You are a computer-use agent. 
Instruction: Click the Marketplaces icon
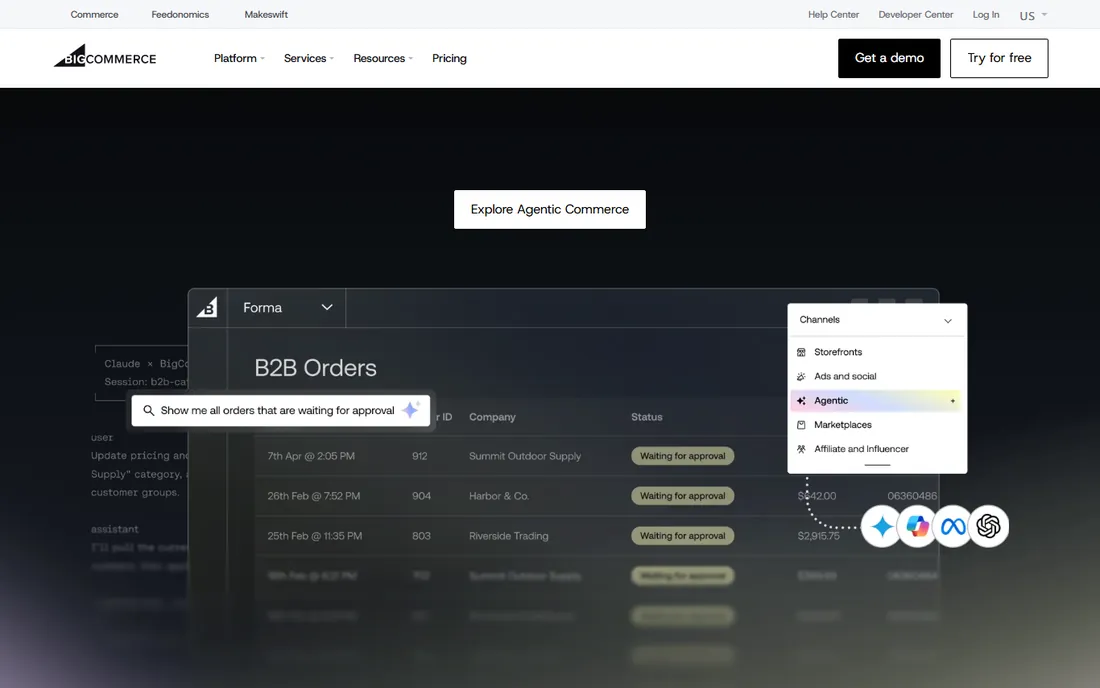[x=801, y=425]
